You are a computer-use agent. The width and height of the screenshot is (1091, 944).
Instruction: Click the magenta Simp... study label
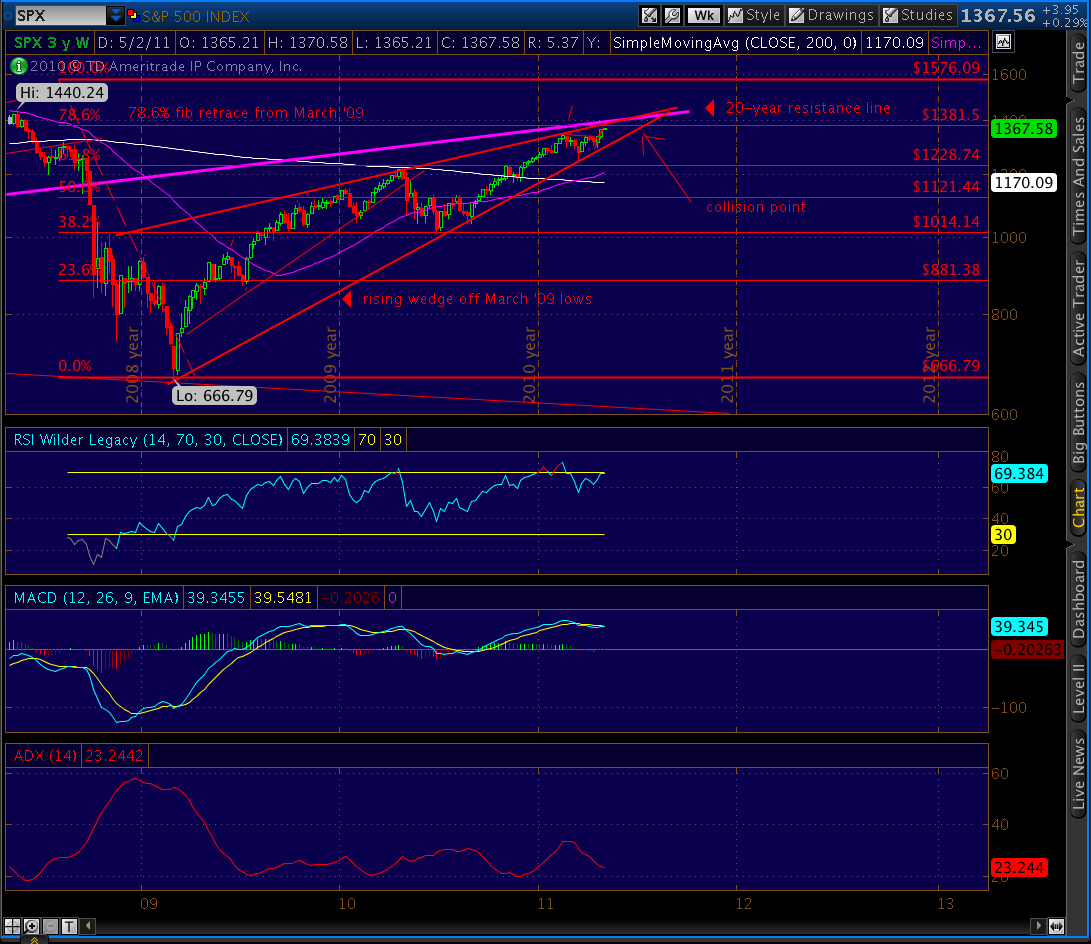[957, 42]
